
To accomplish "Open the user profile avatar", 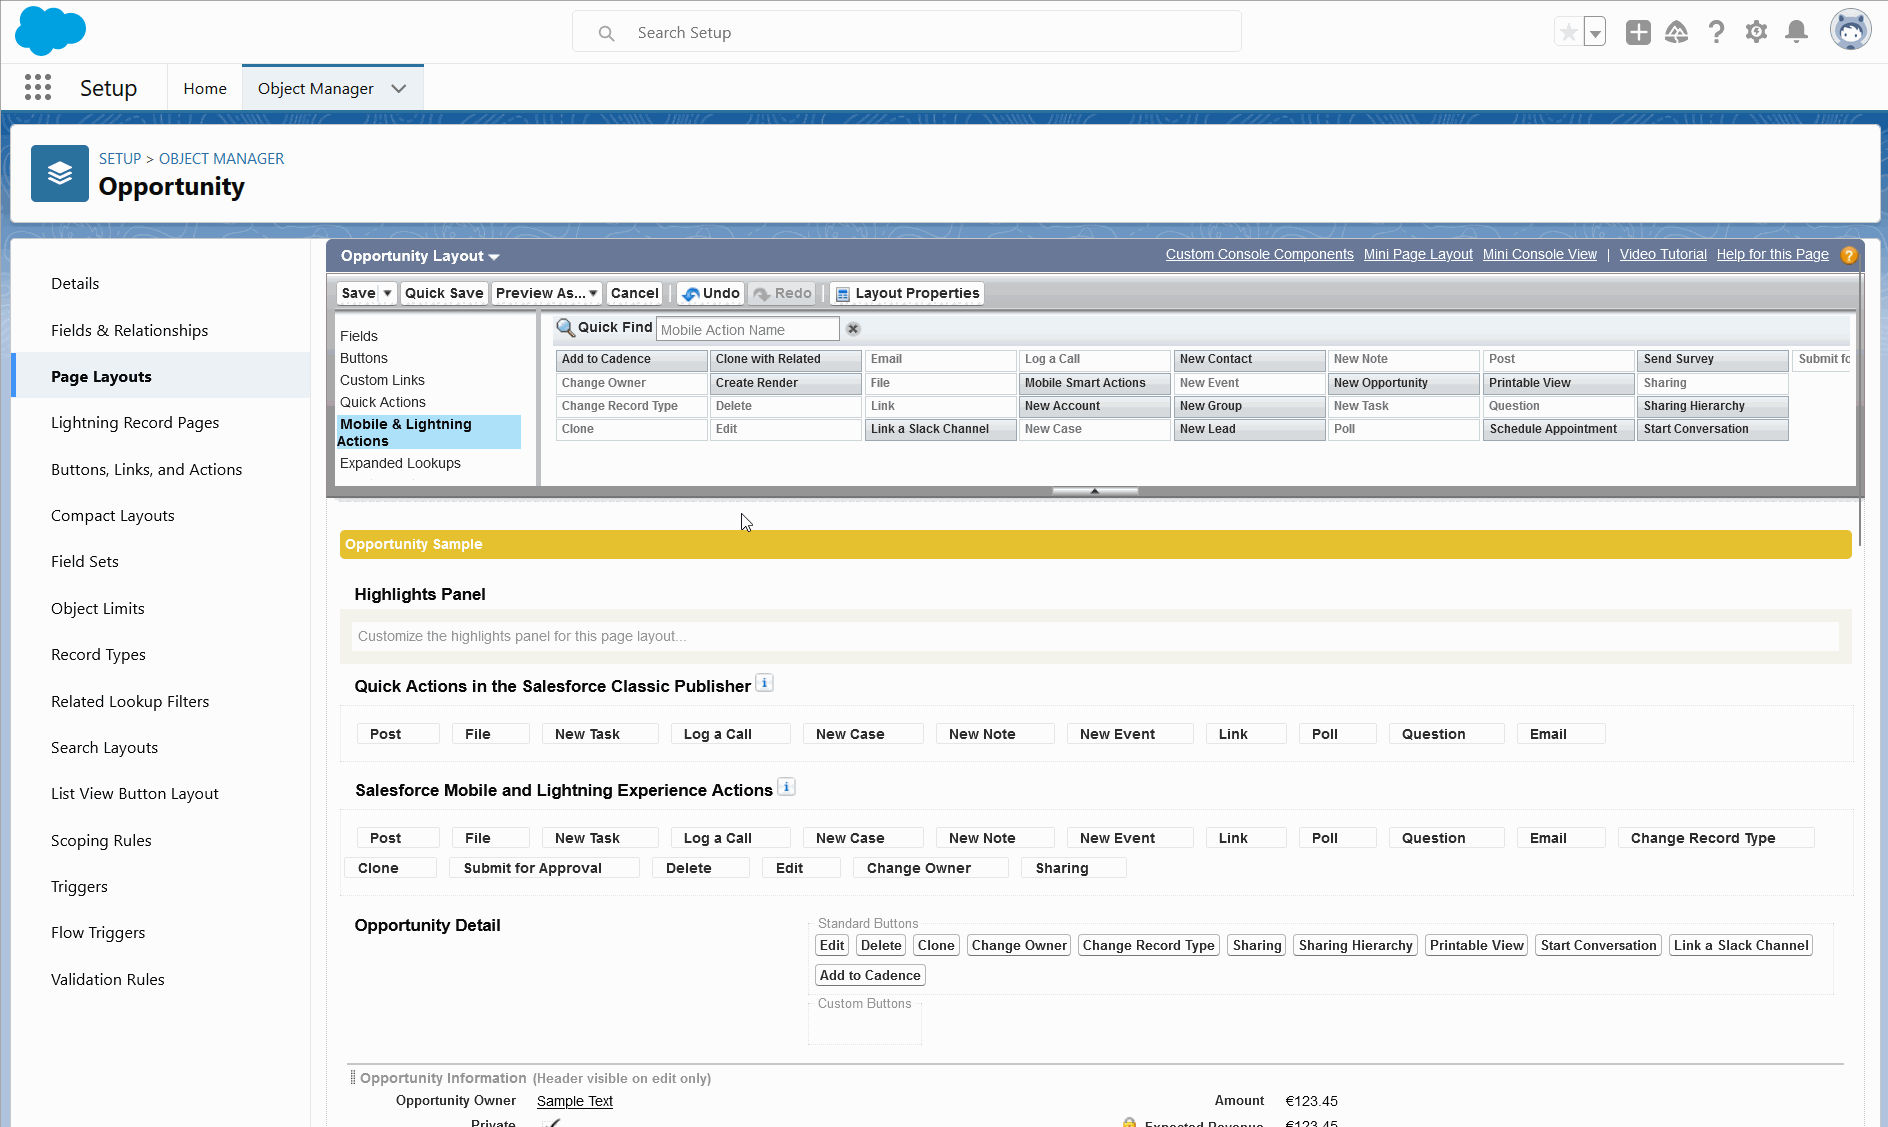I will click(1851, 30).
